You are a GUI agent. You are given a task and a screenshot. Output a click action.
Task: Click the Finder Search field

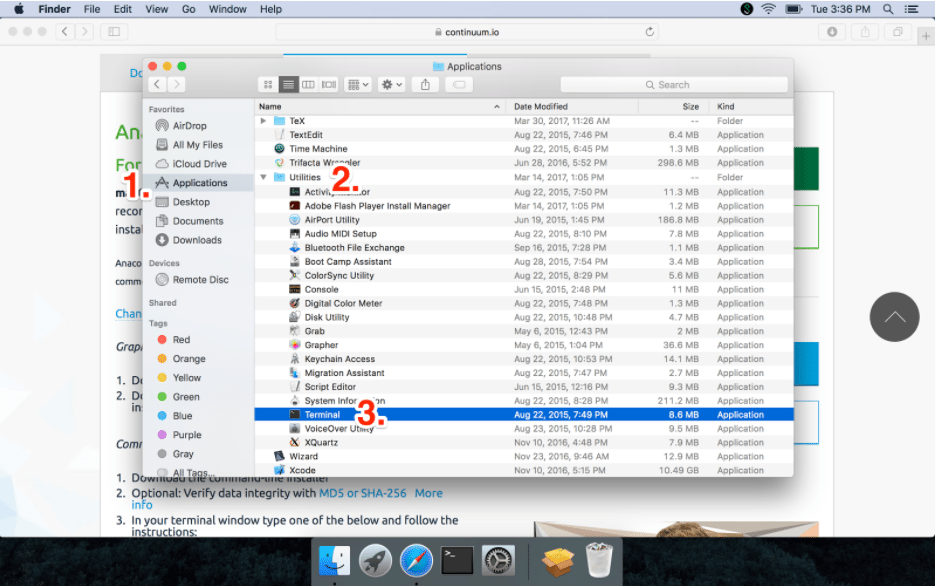[674, 85]
